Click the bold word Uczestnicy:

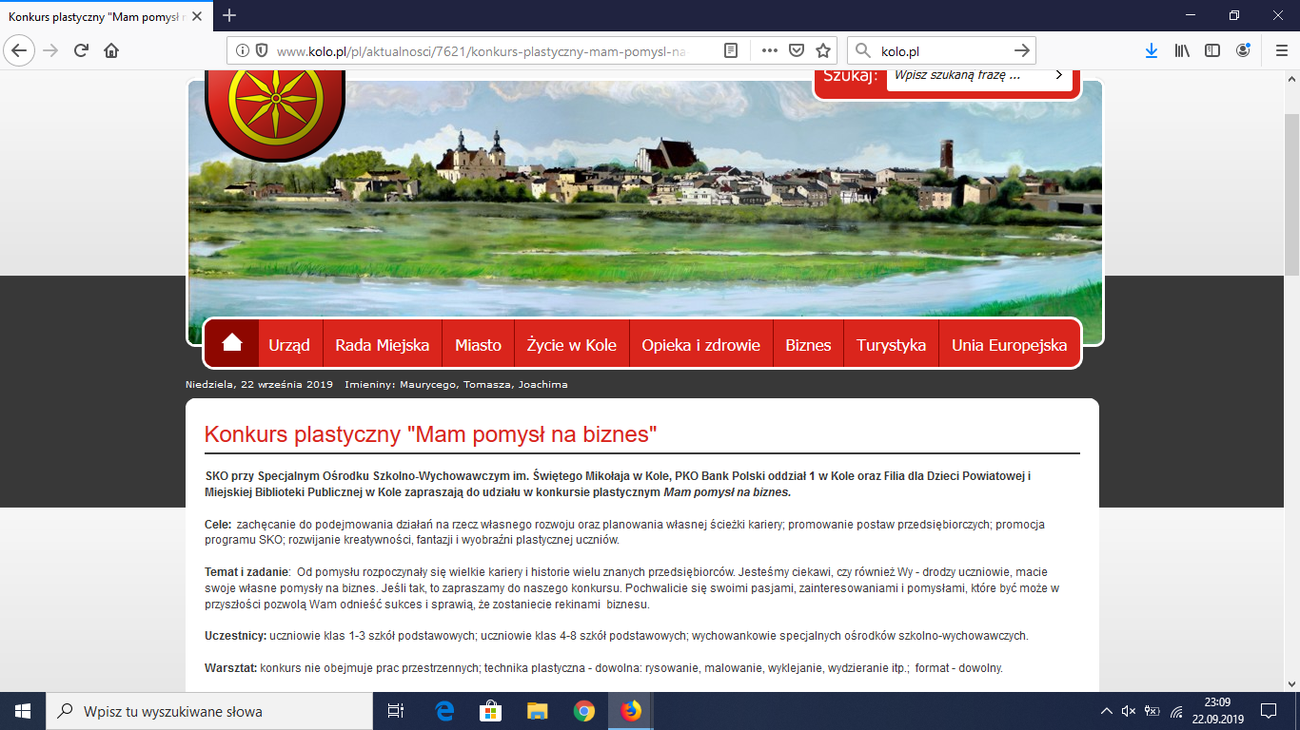(x=235, y=636)
